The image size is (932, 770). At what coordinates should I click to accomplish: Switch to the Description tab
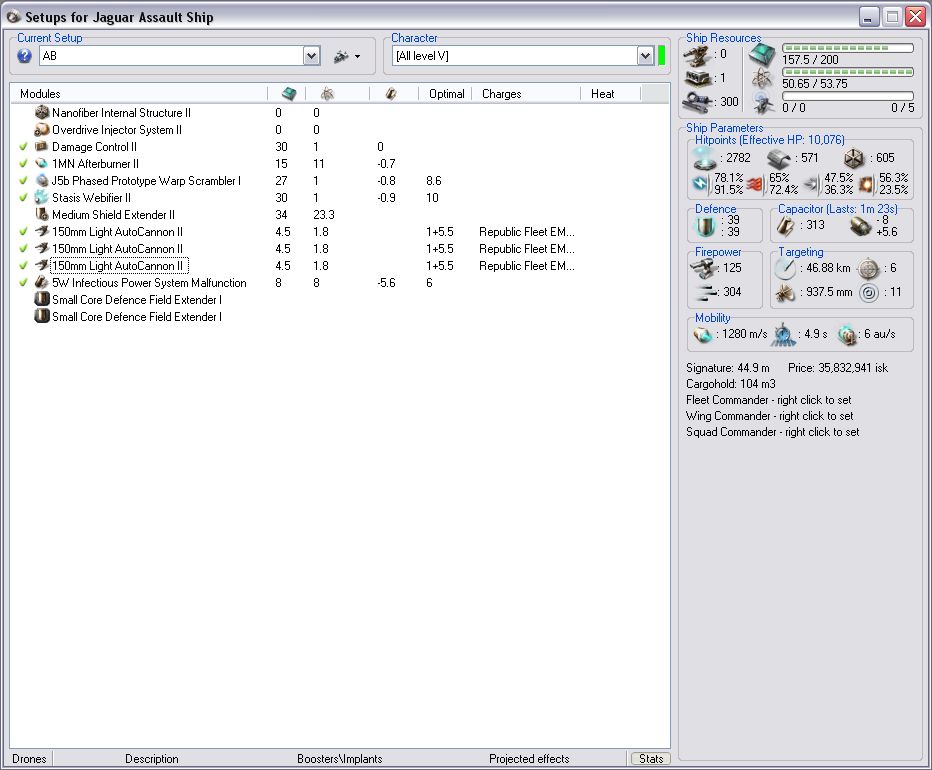coord(152,759)
